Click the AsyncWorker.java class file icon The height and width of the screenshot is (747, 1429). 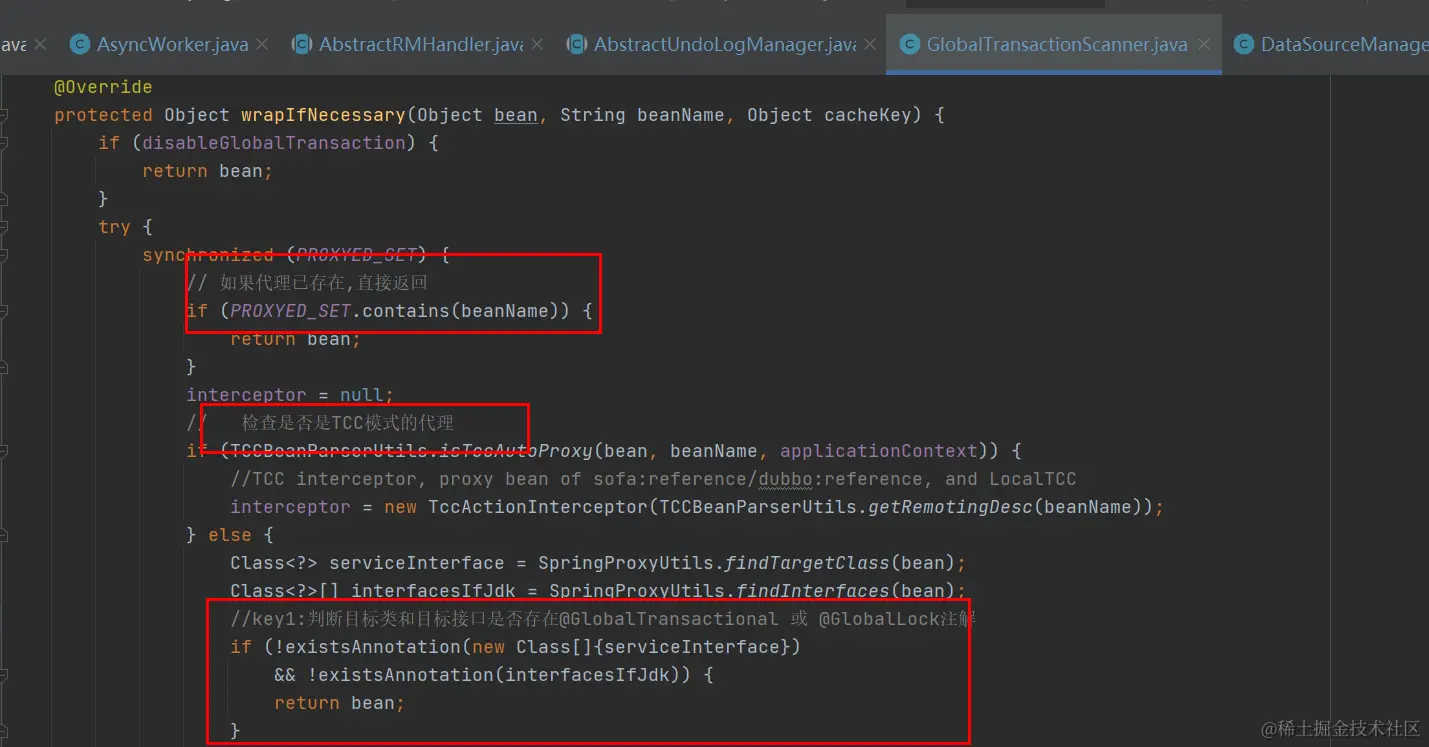(x=80, y=44)
